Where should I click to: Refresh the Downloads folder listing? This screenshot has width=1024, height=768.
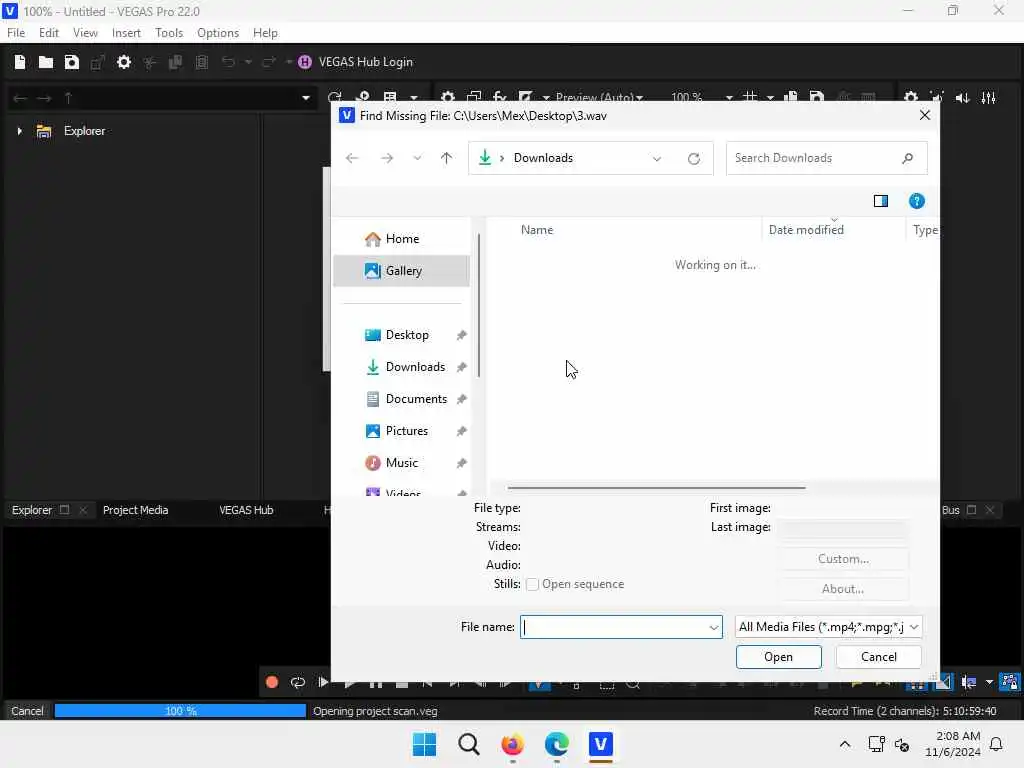click(x=694, y=158)
